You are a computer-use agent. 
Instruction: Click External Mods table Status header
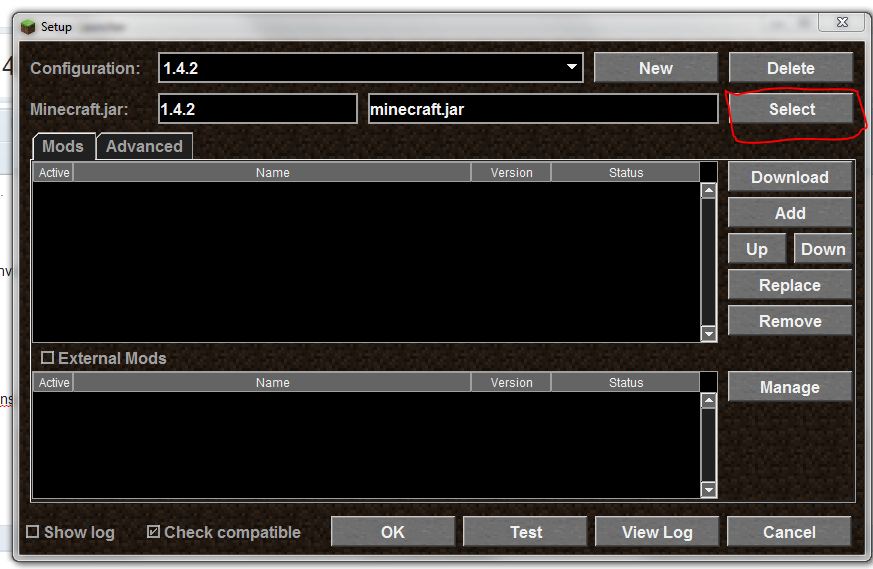[x=625, y=382]
